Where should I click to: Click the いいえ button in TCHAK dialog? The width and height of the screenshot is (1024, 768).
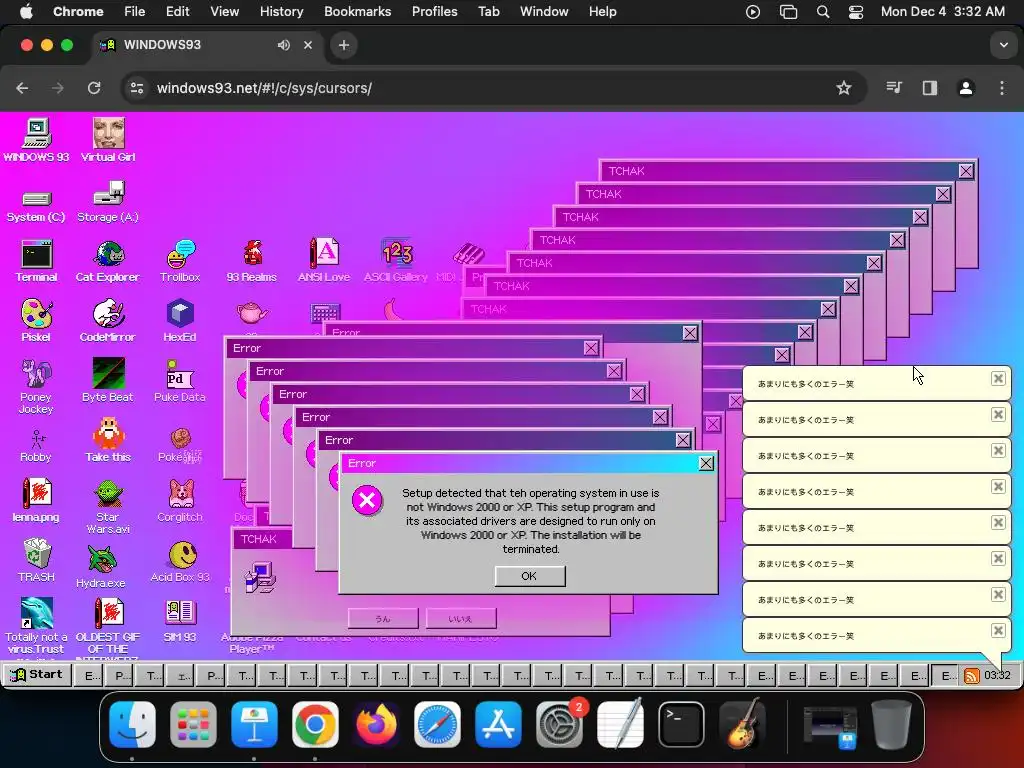click(461, 618)
